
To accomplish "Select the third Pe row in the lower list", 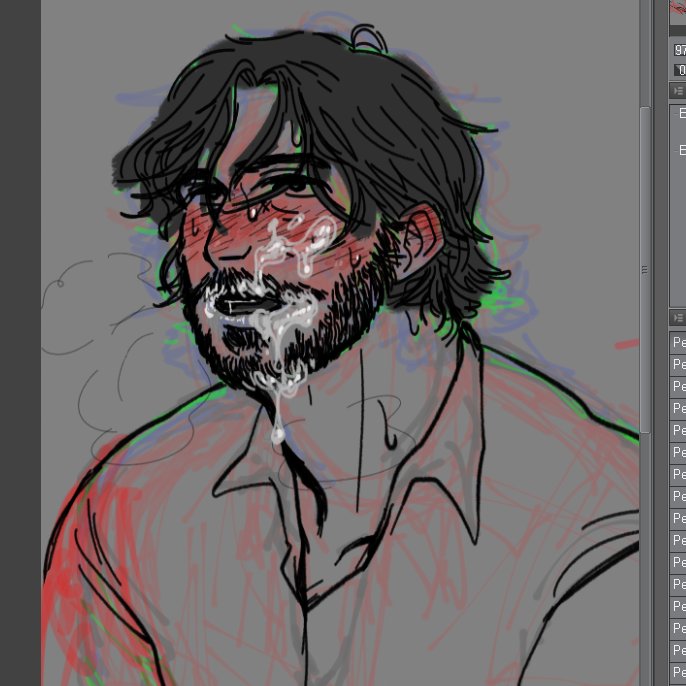I will [x=679, y=386].
